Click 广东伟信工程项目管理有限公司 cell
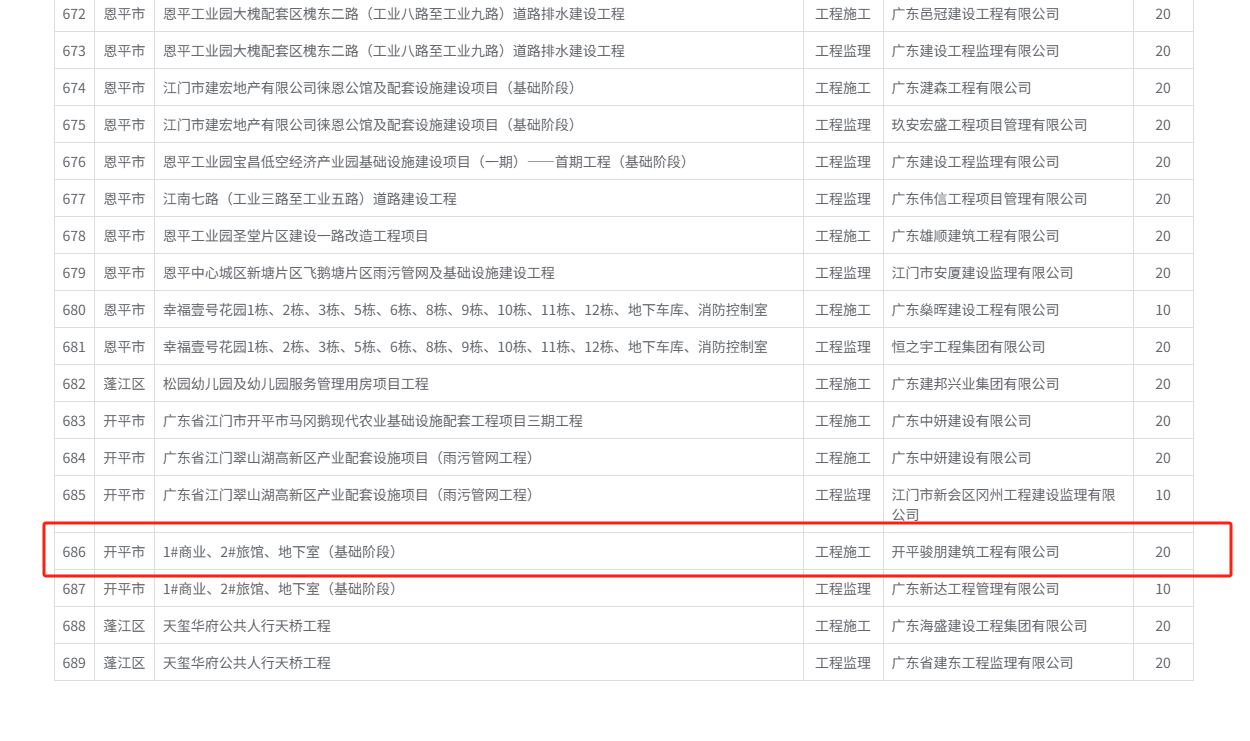1250x741 pixels. click(989, 199)
